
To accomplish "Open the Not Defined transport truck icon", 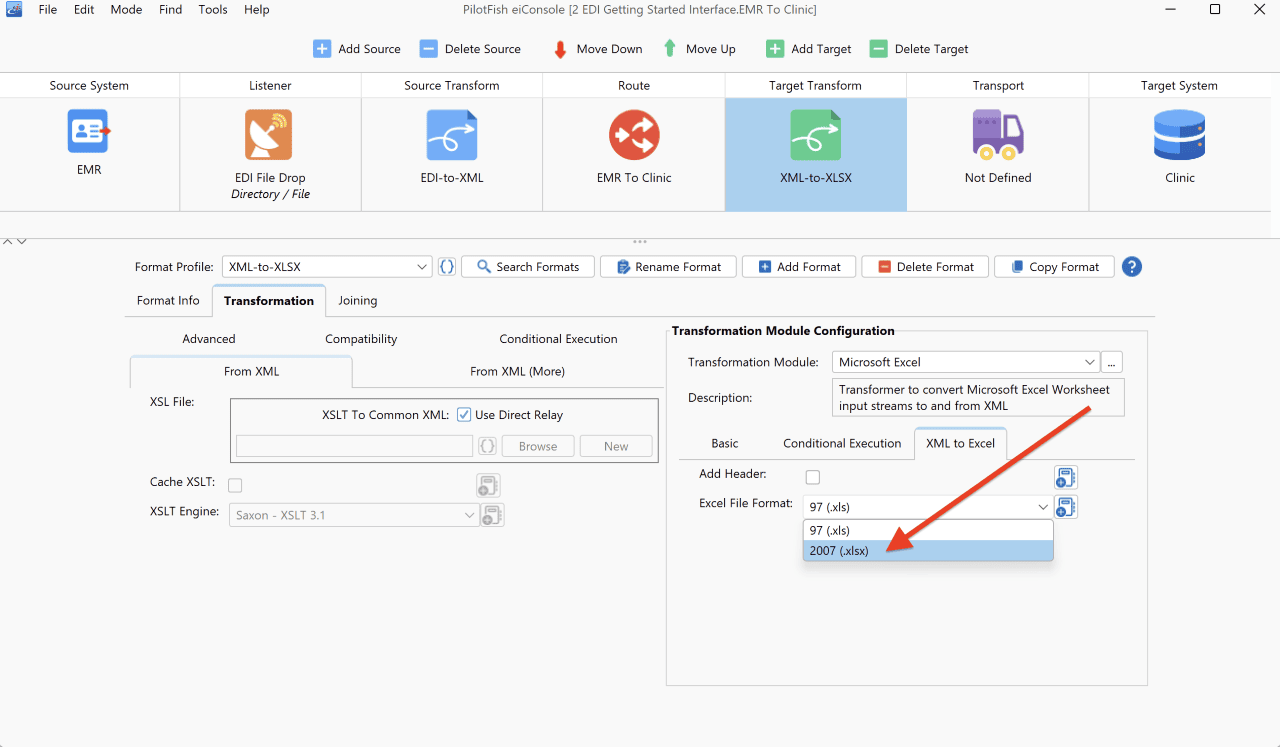I will click(998, 135).
